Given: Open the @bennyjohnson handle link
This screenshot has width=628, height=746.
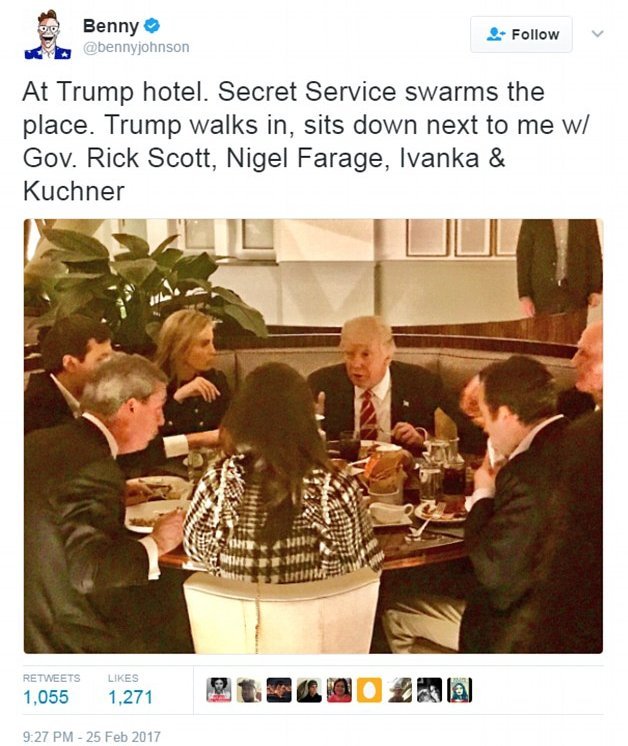Looking at the screenshot, I should (x=136, y=47).
